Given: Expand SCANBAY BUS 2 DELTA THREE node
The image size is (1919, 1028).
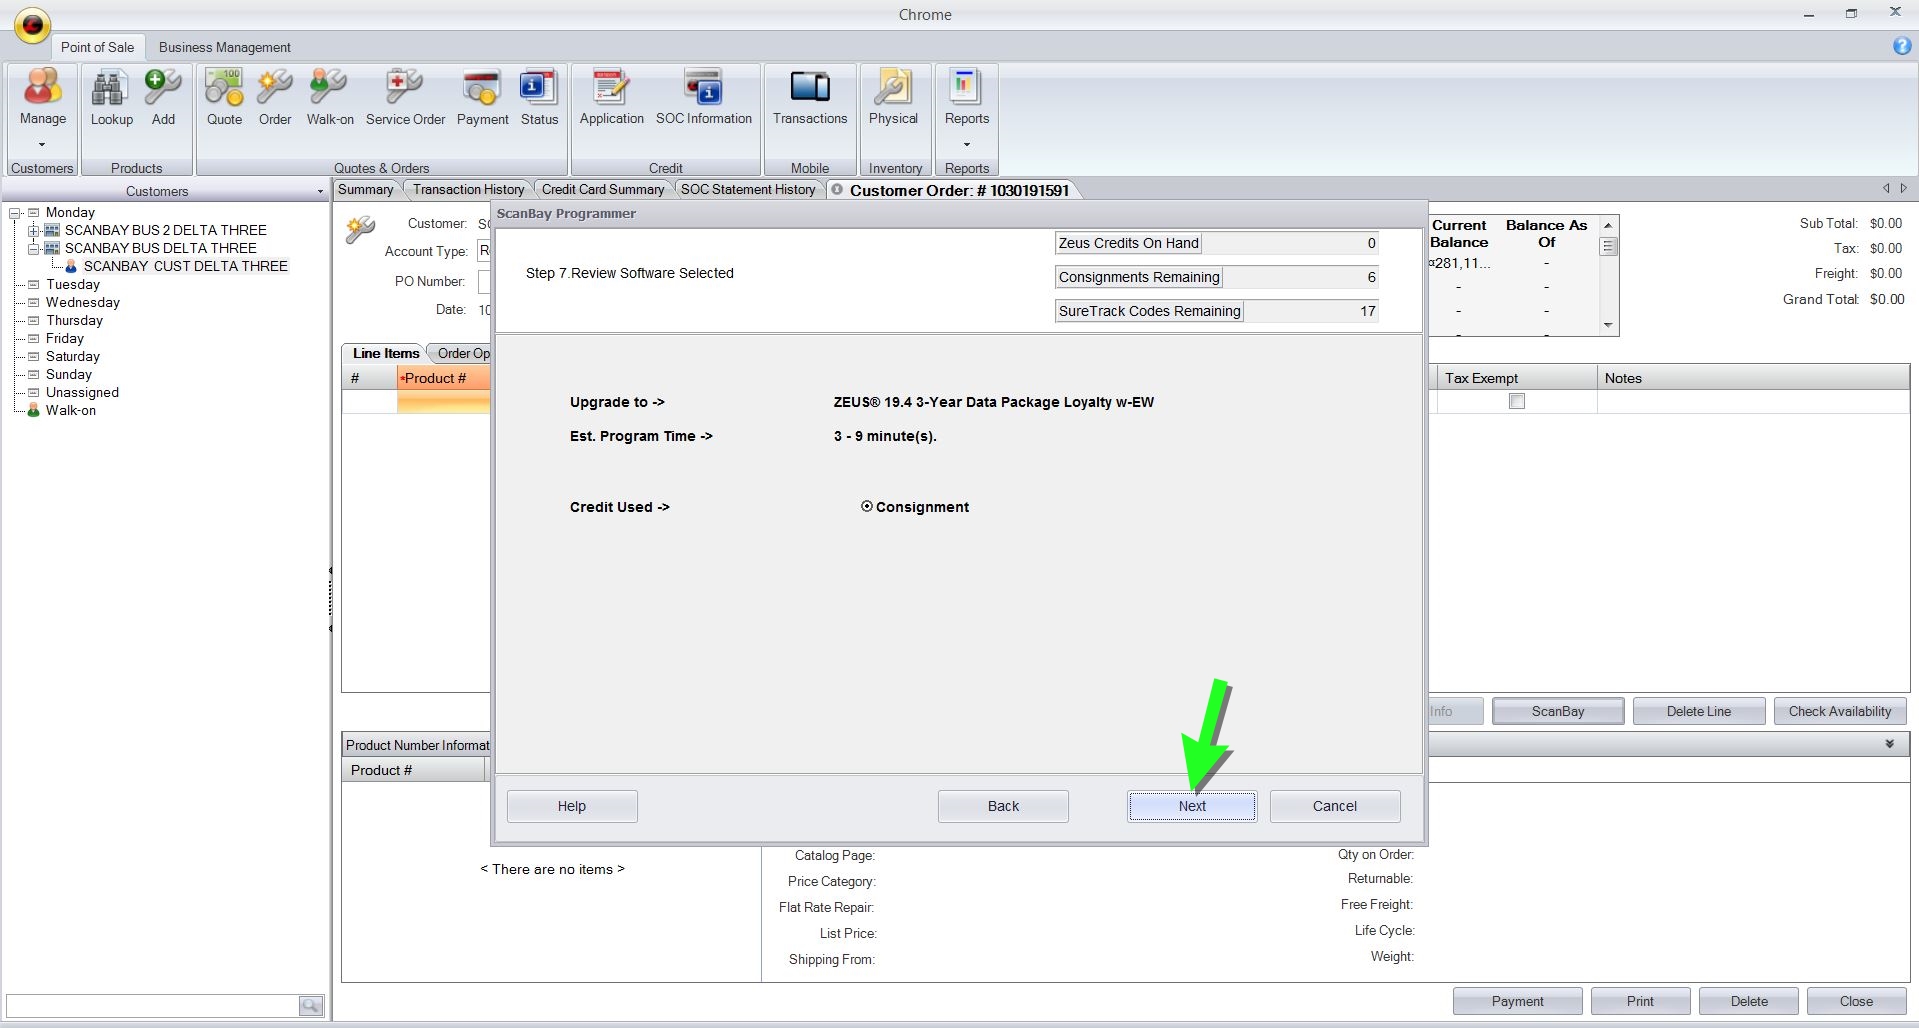Looking at the screenshot, I should tap(33, 231).
